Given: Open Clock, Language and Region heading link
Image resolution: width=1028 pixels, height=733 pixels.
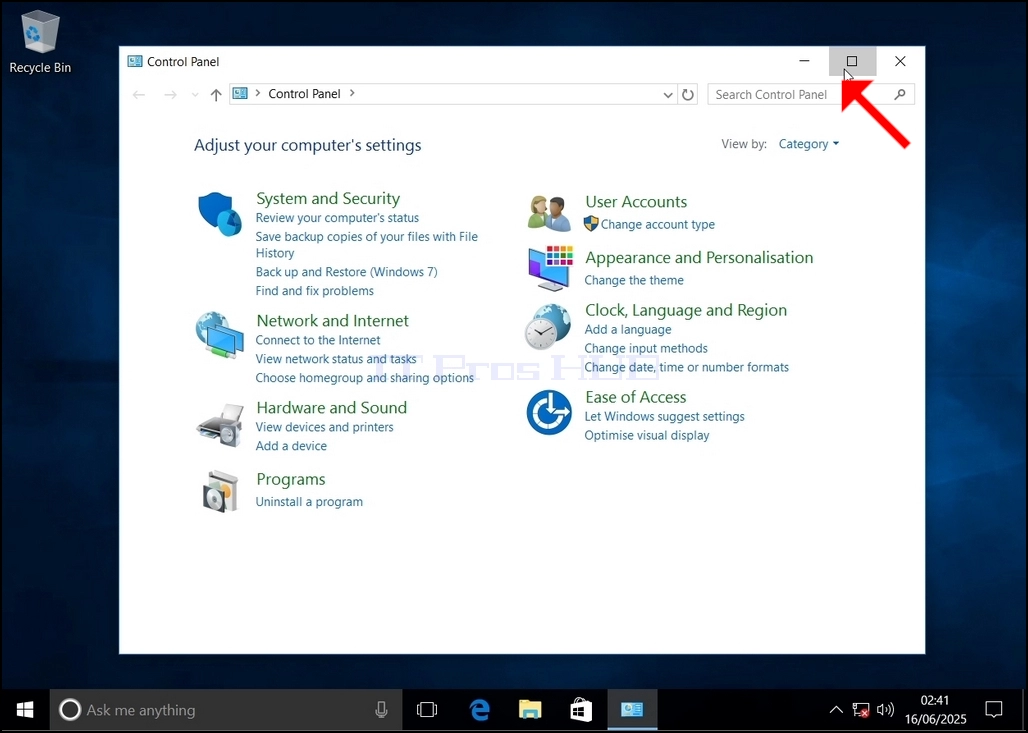Looking at the screenshot, I should point(686,309).
